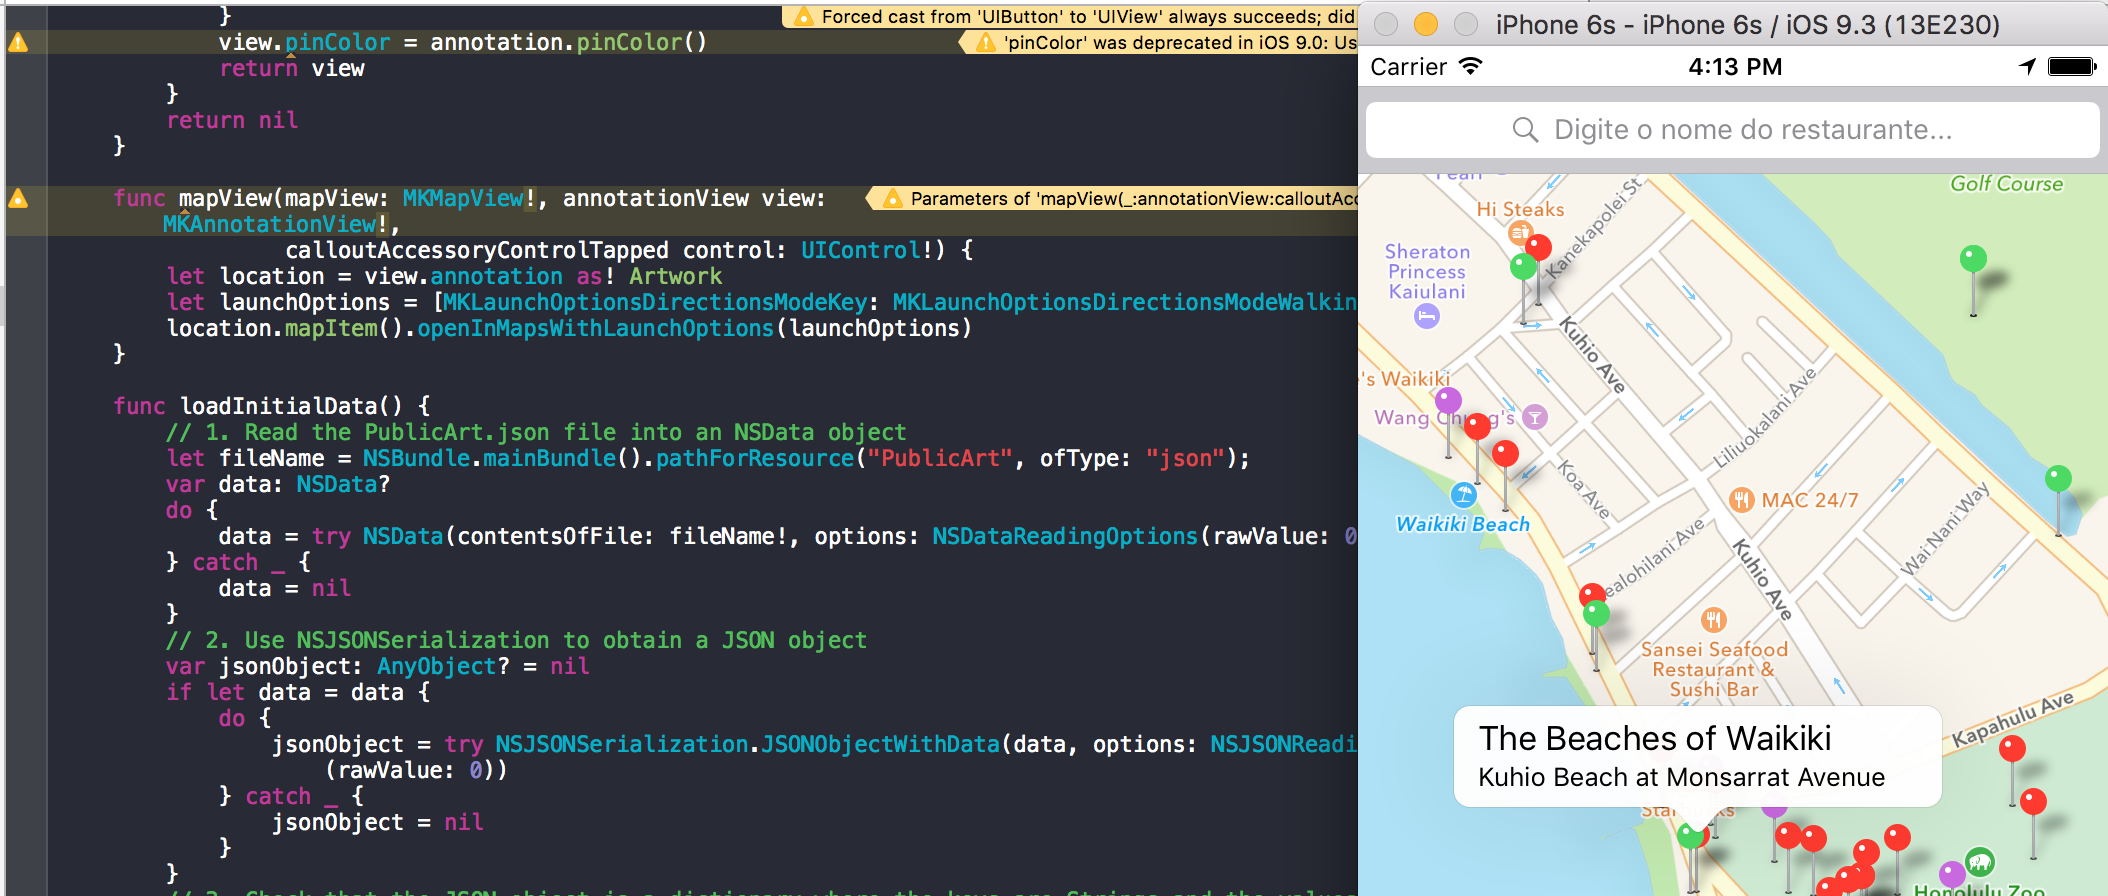Click battery icon in simulator status bar

[2070, 67]
